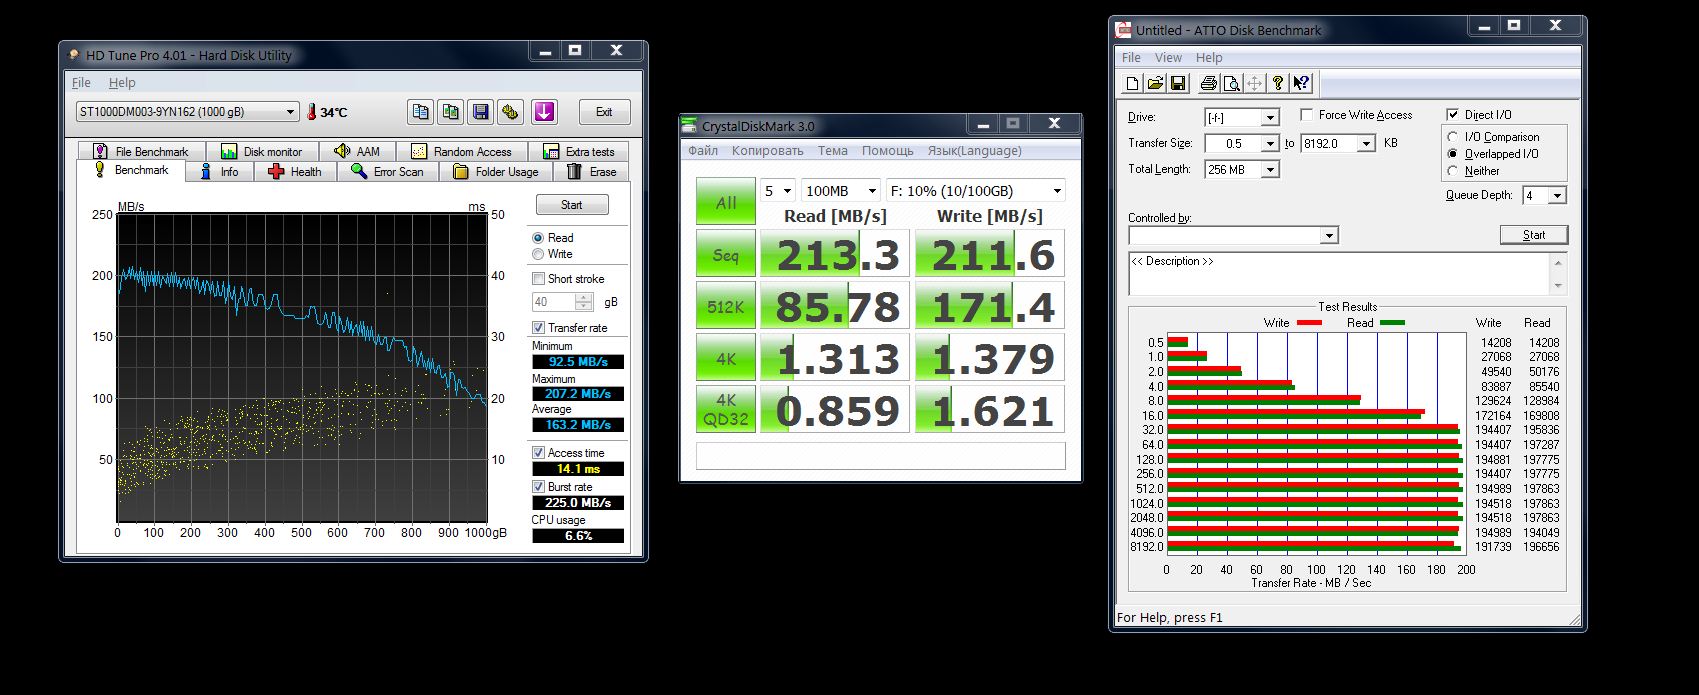Open print preview in ATTO toolbar
1699x695 pixels.
[1231, 83]
